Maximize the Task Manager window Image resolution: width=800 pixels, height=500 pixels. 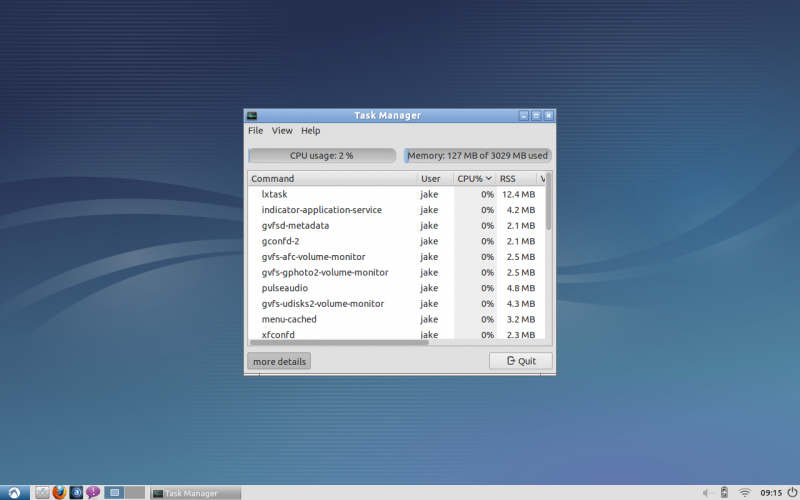click(536, 116)
